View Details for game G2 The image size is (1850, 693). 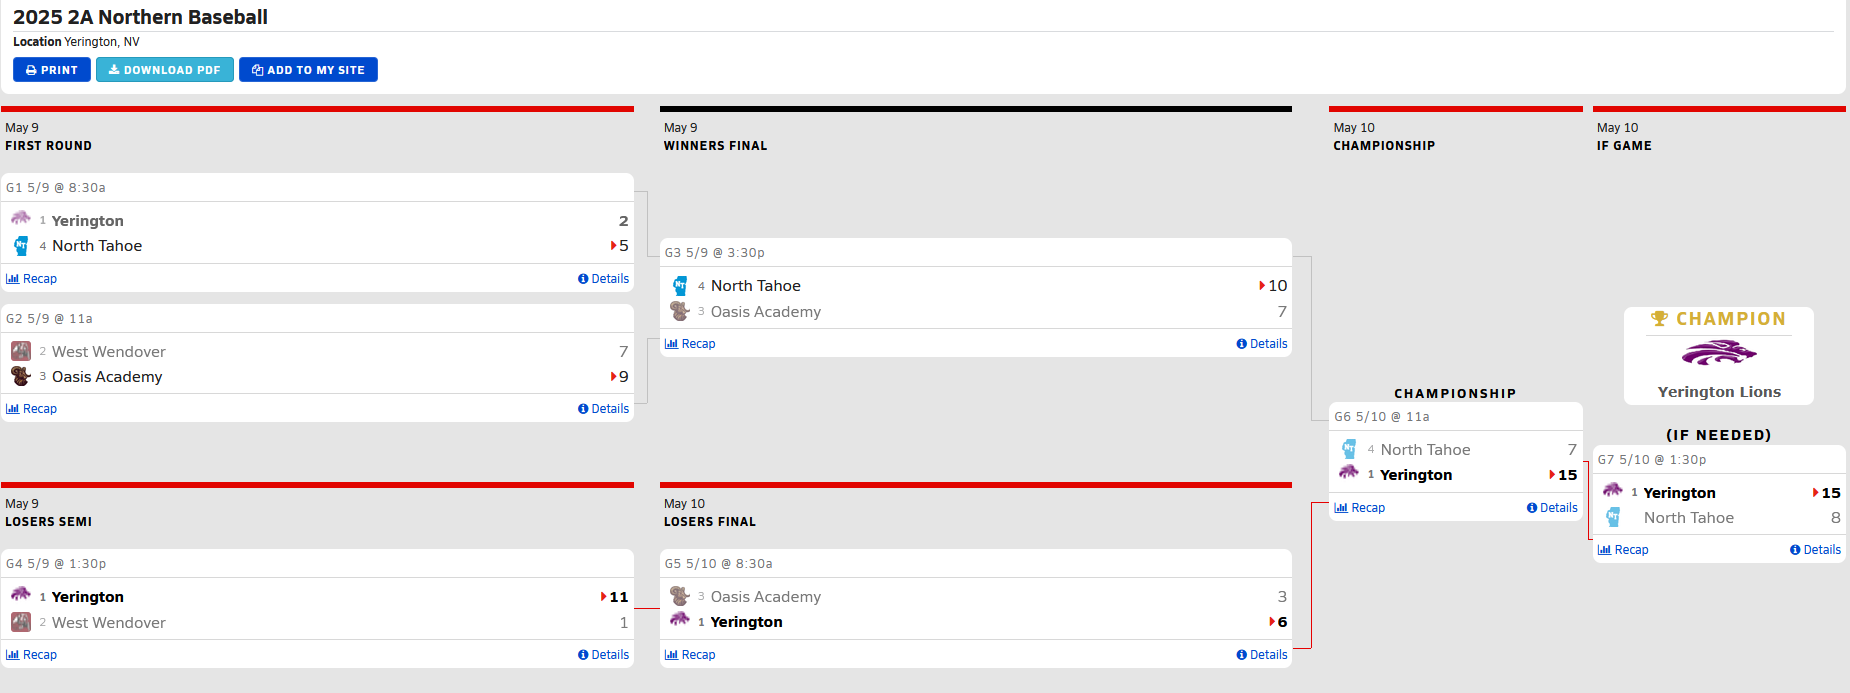(603, 409)
